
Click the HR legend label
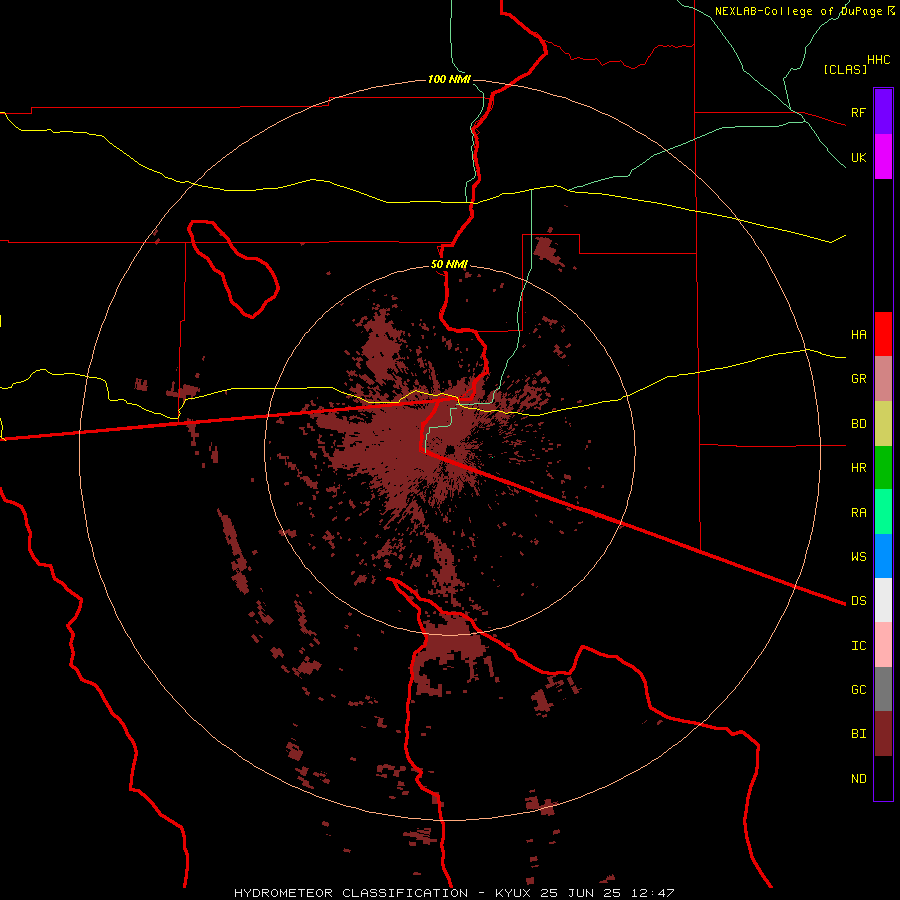coord(859,468)
